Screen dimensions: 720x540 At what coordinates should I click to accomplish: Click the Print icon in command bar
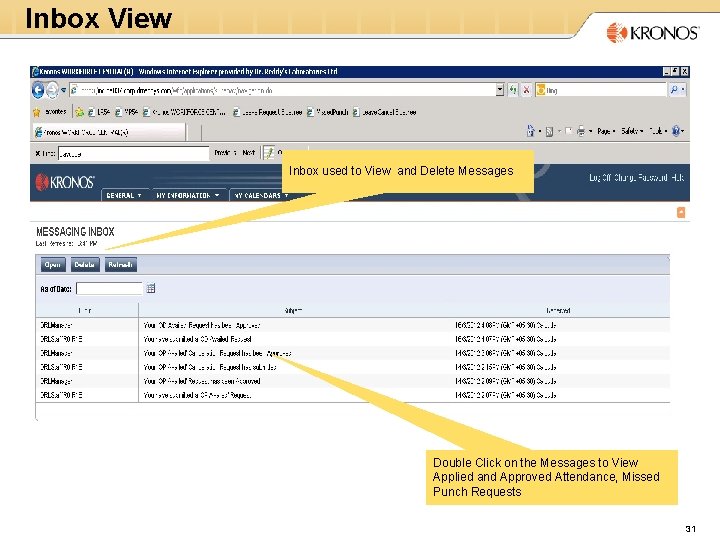tap(581, 131)
